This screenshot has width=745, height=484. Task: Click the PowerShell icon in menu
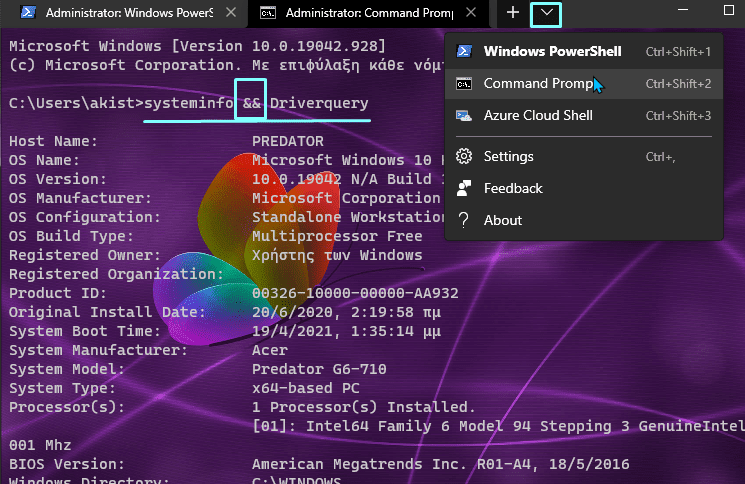[x=464, y=51]
